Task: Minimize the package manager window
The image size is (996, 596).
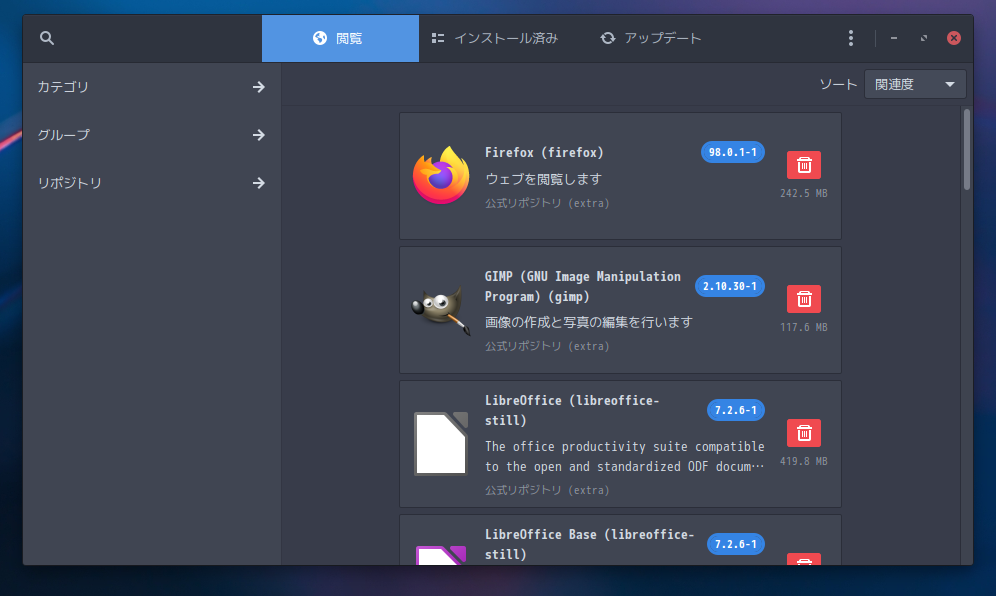Action: pyautogui.click(x=894, y=38)
